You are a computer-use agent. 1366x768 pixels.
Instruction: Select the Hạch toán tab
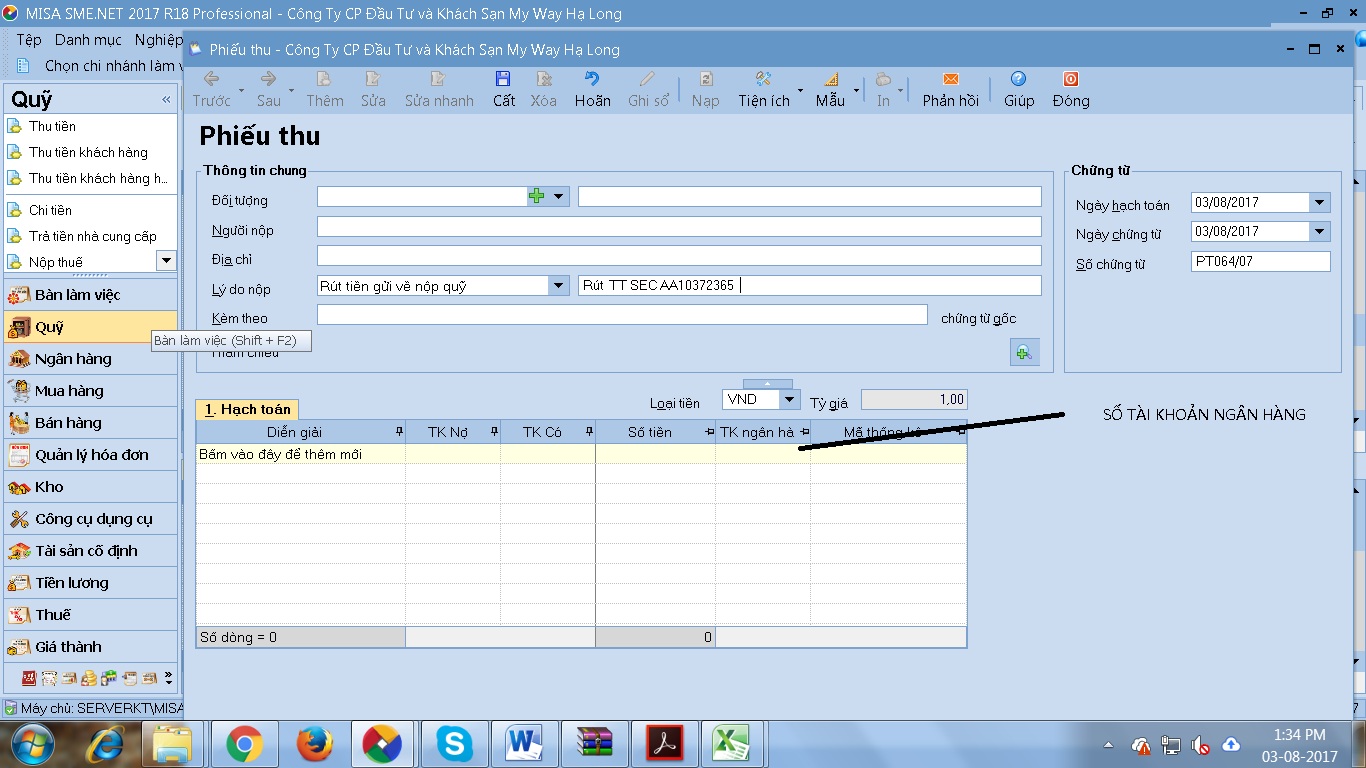click(248, 409)
